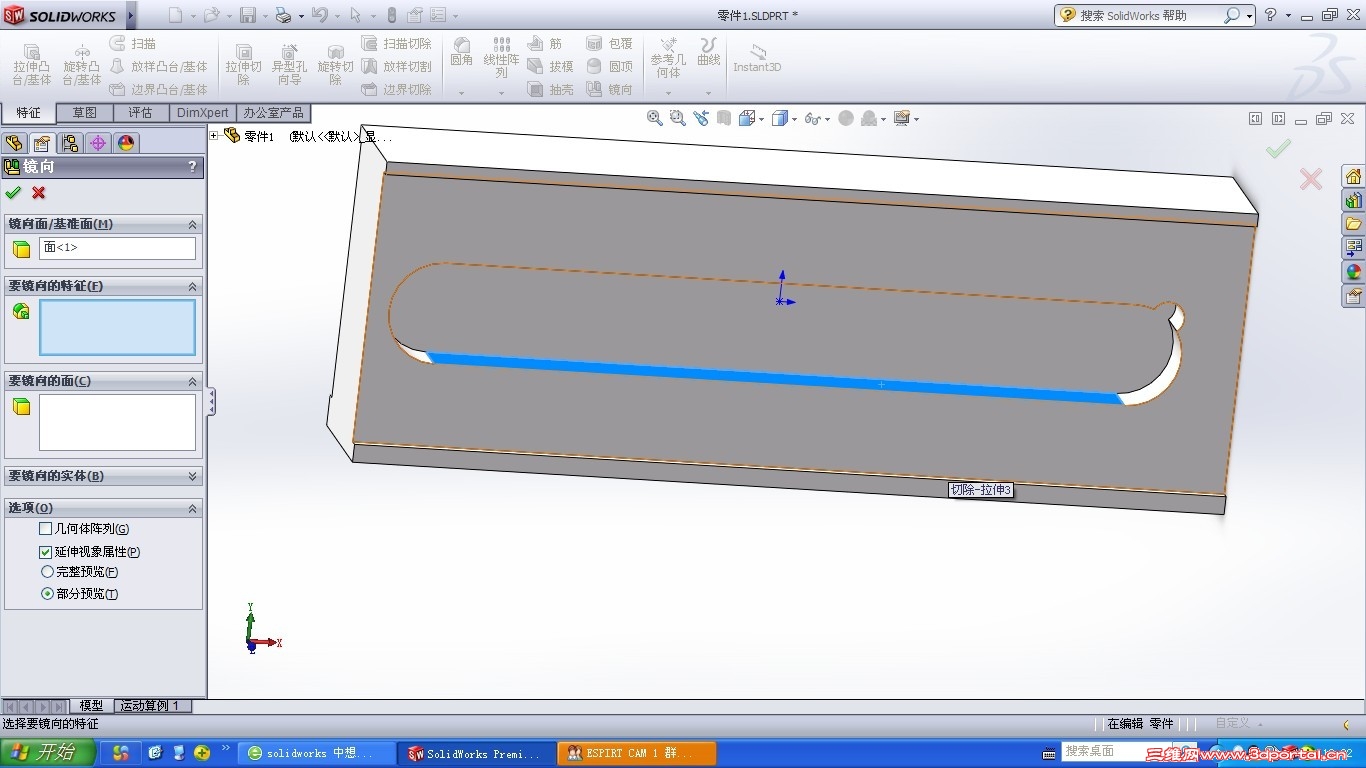The height and width of the screenshot is (768, 1366).
Task: Accept mirror with green check in panel
Action: tap(13, 192)
